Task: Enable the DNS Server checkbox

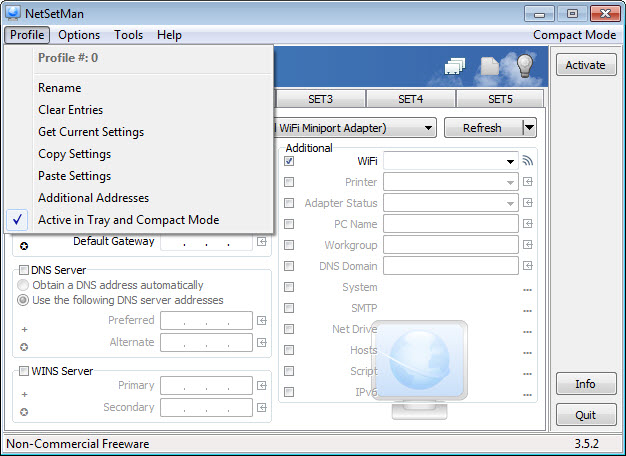Action: click(24, 270)
